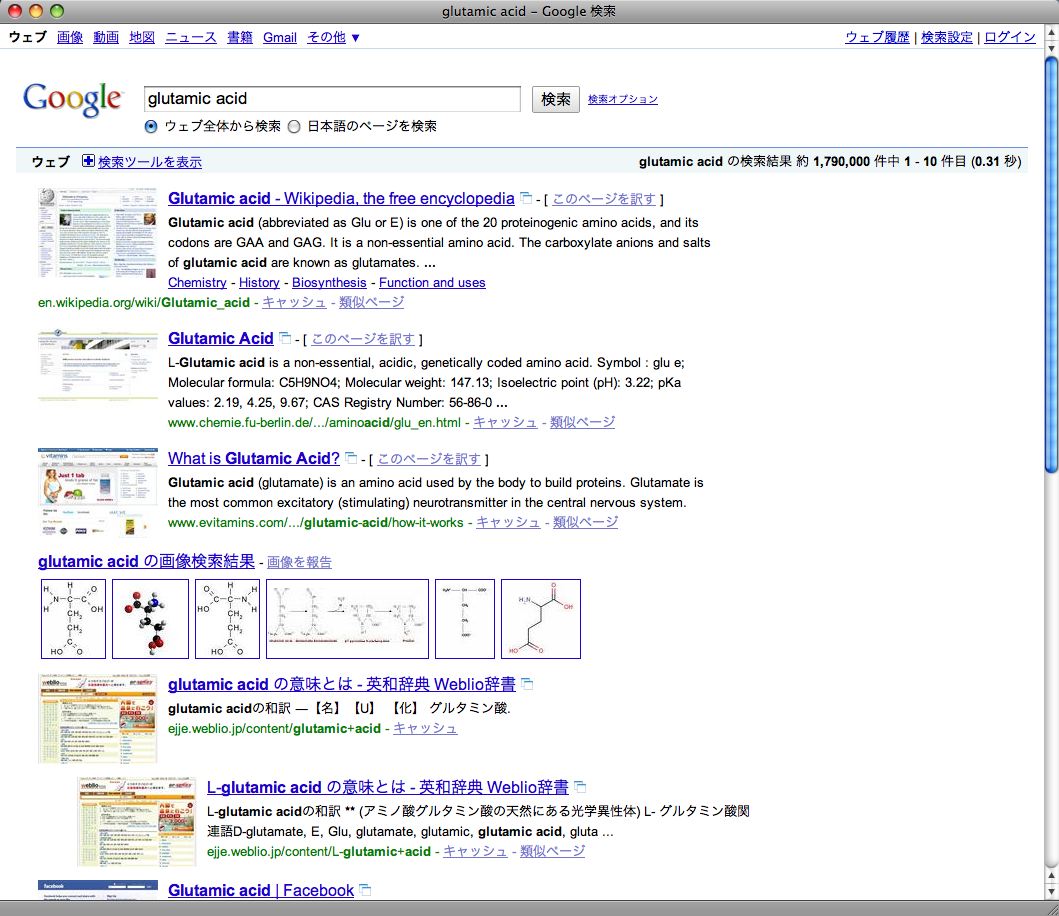Open preview icon beside Glutamic acid Facebook result
1059x916 pixels.
click(365, 890)
